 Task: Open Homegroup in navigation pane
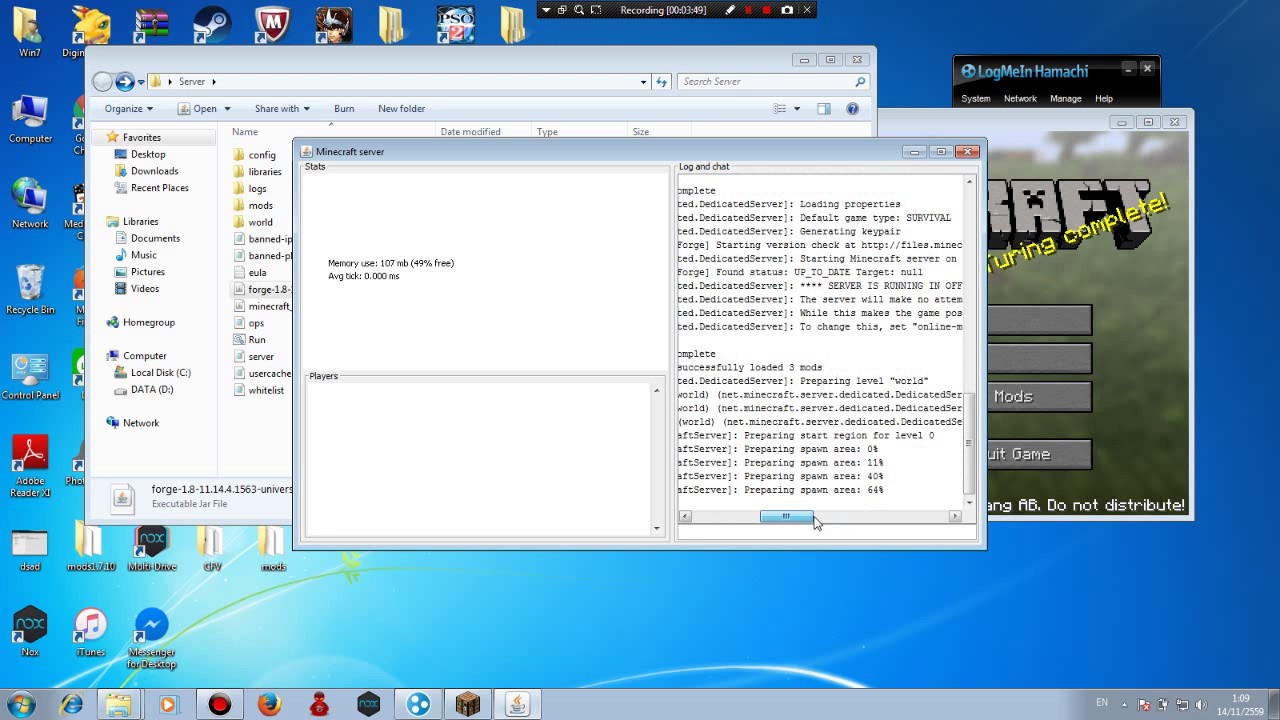(148, 322)
